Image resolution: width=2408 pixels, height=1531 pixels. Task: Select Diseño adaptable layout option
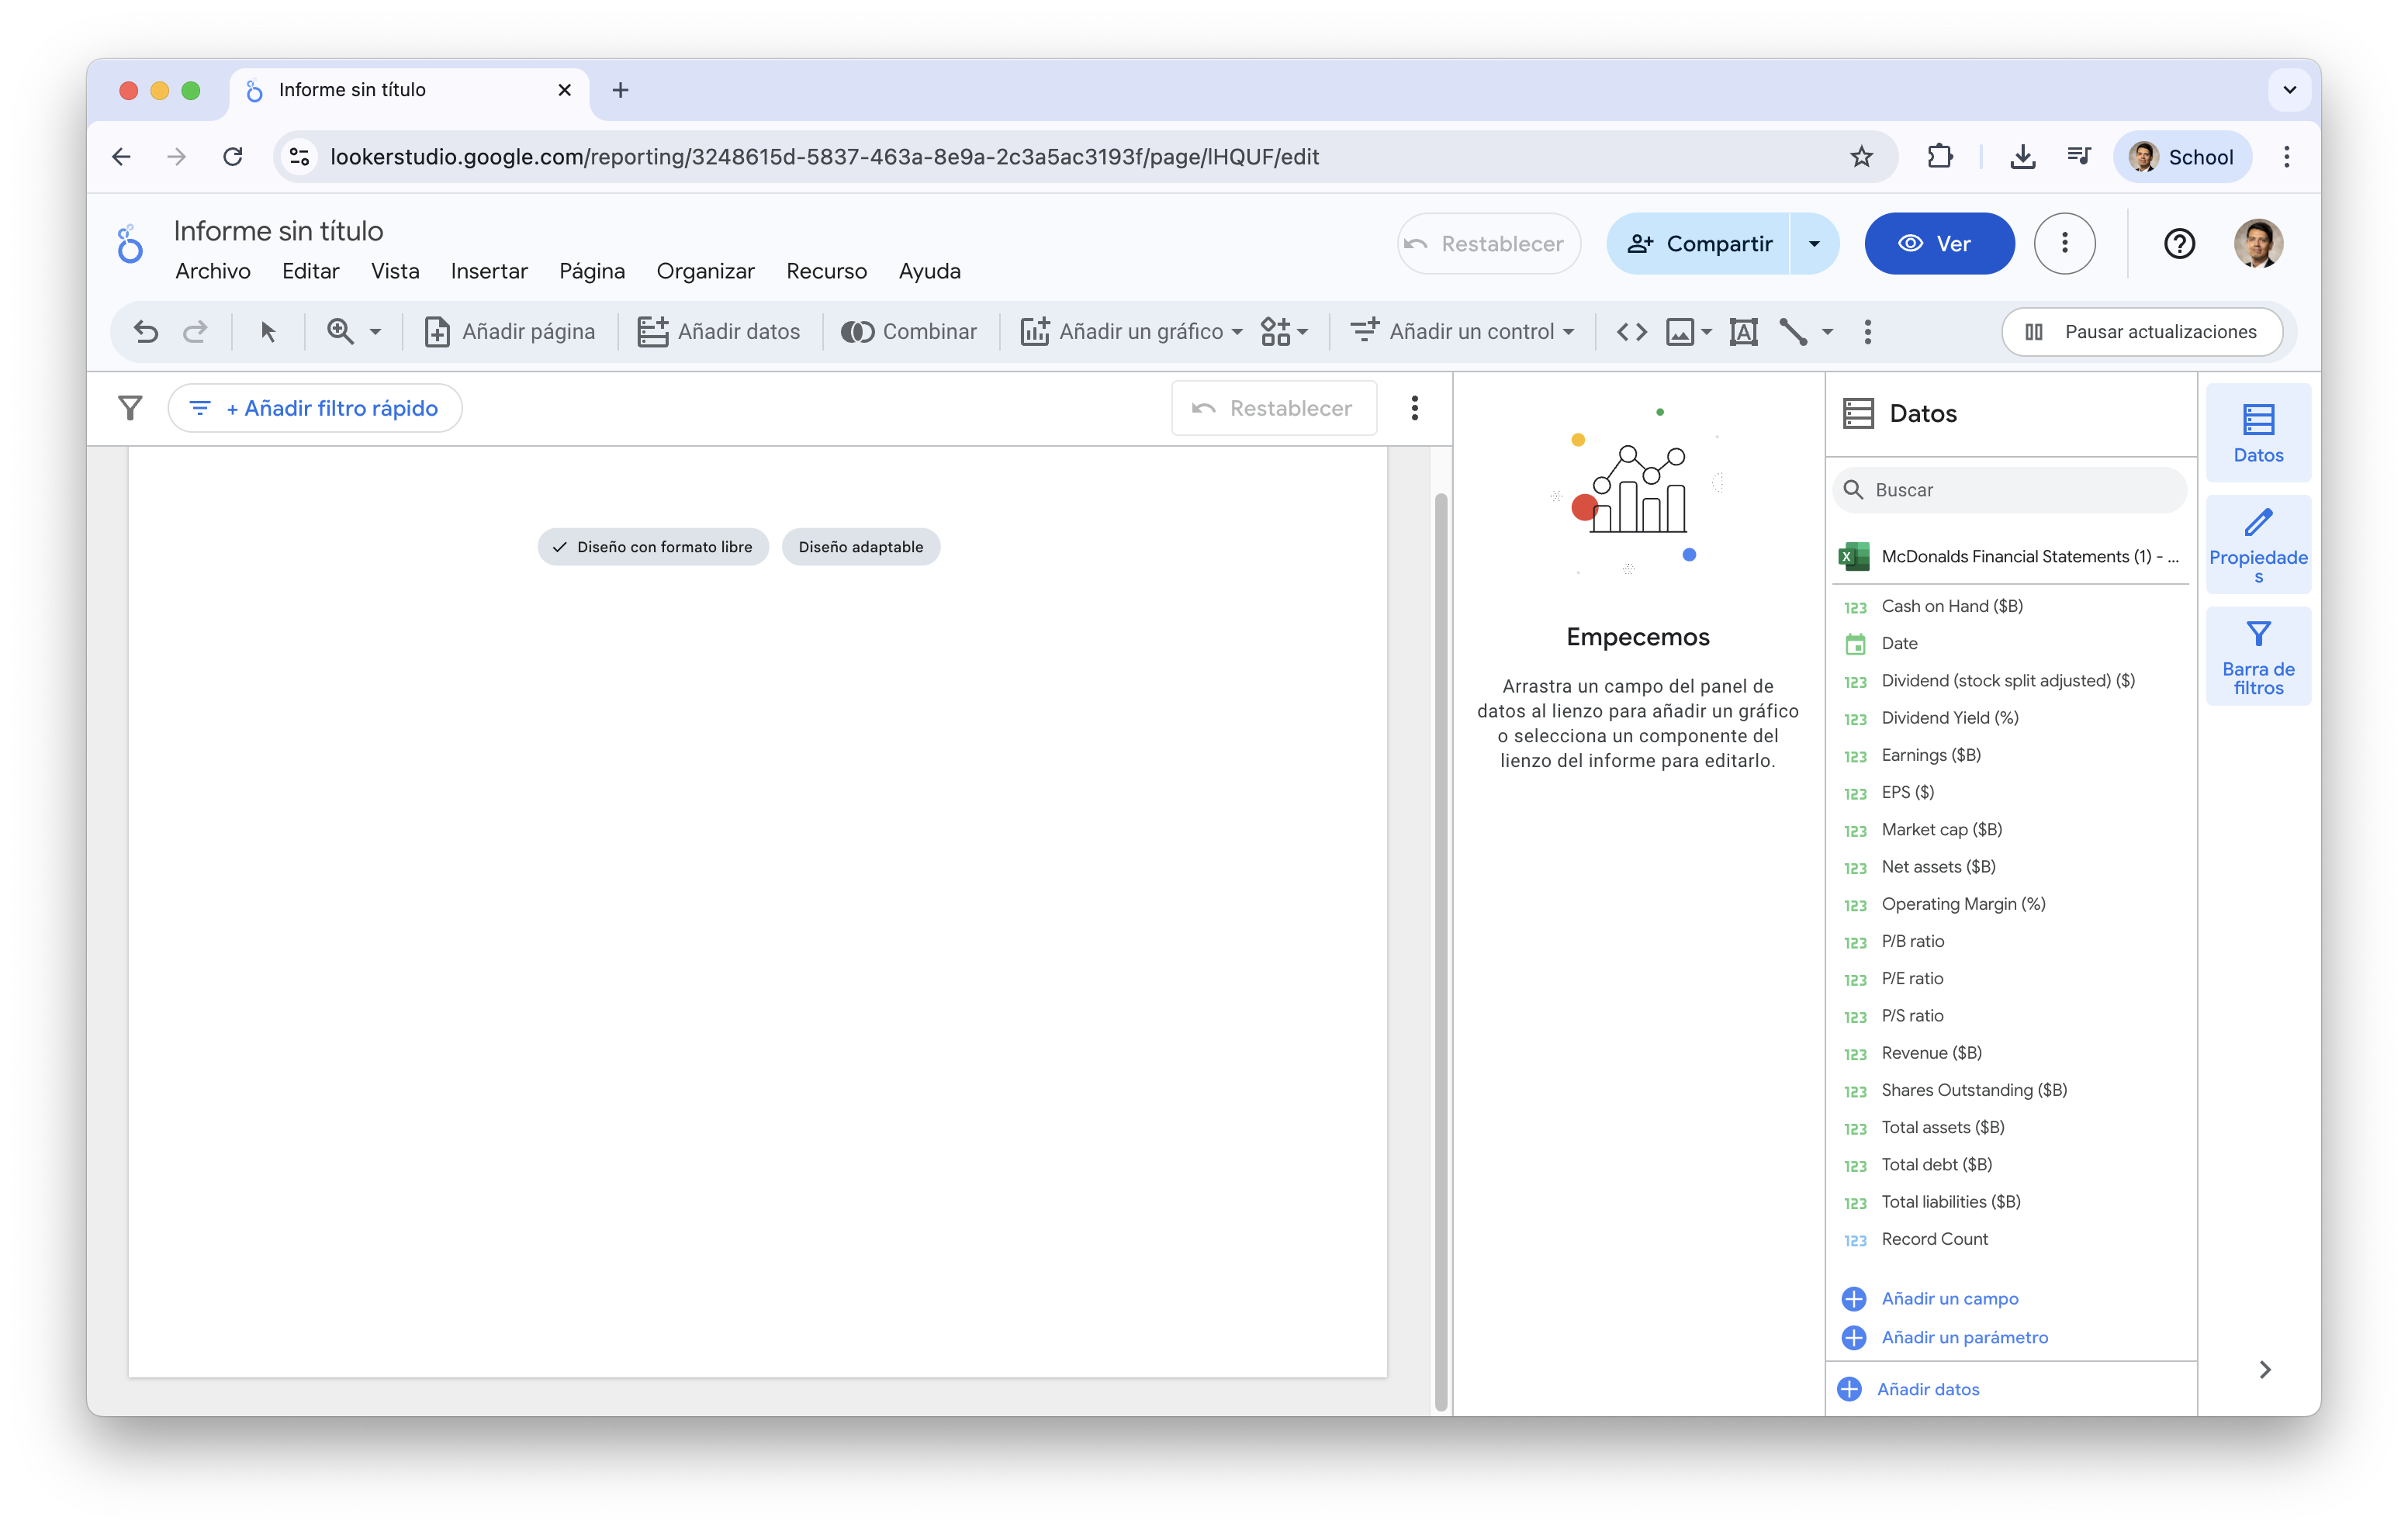coord(860,547)
